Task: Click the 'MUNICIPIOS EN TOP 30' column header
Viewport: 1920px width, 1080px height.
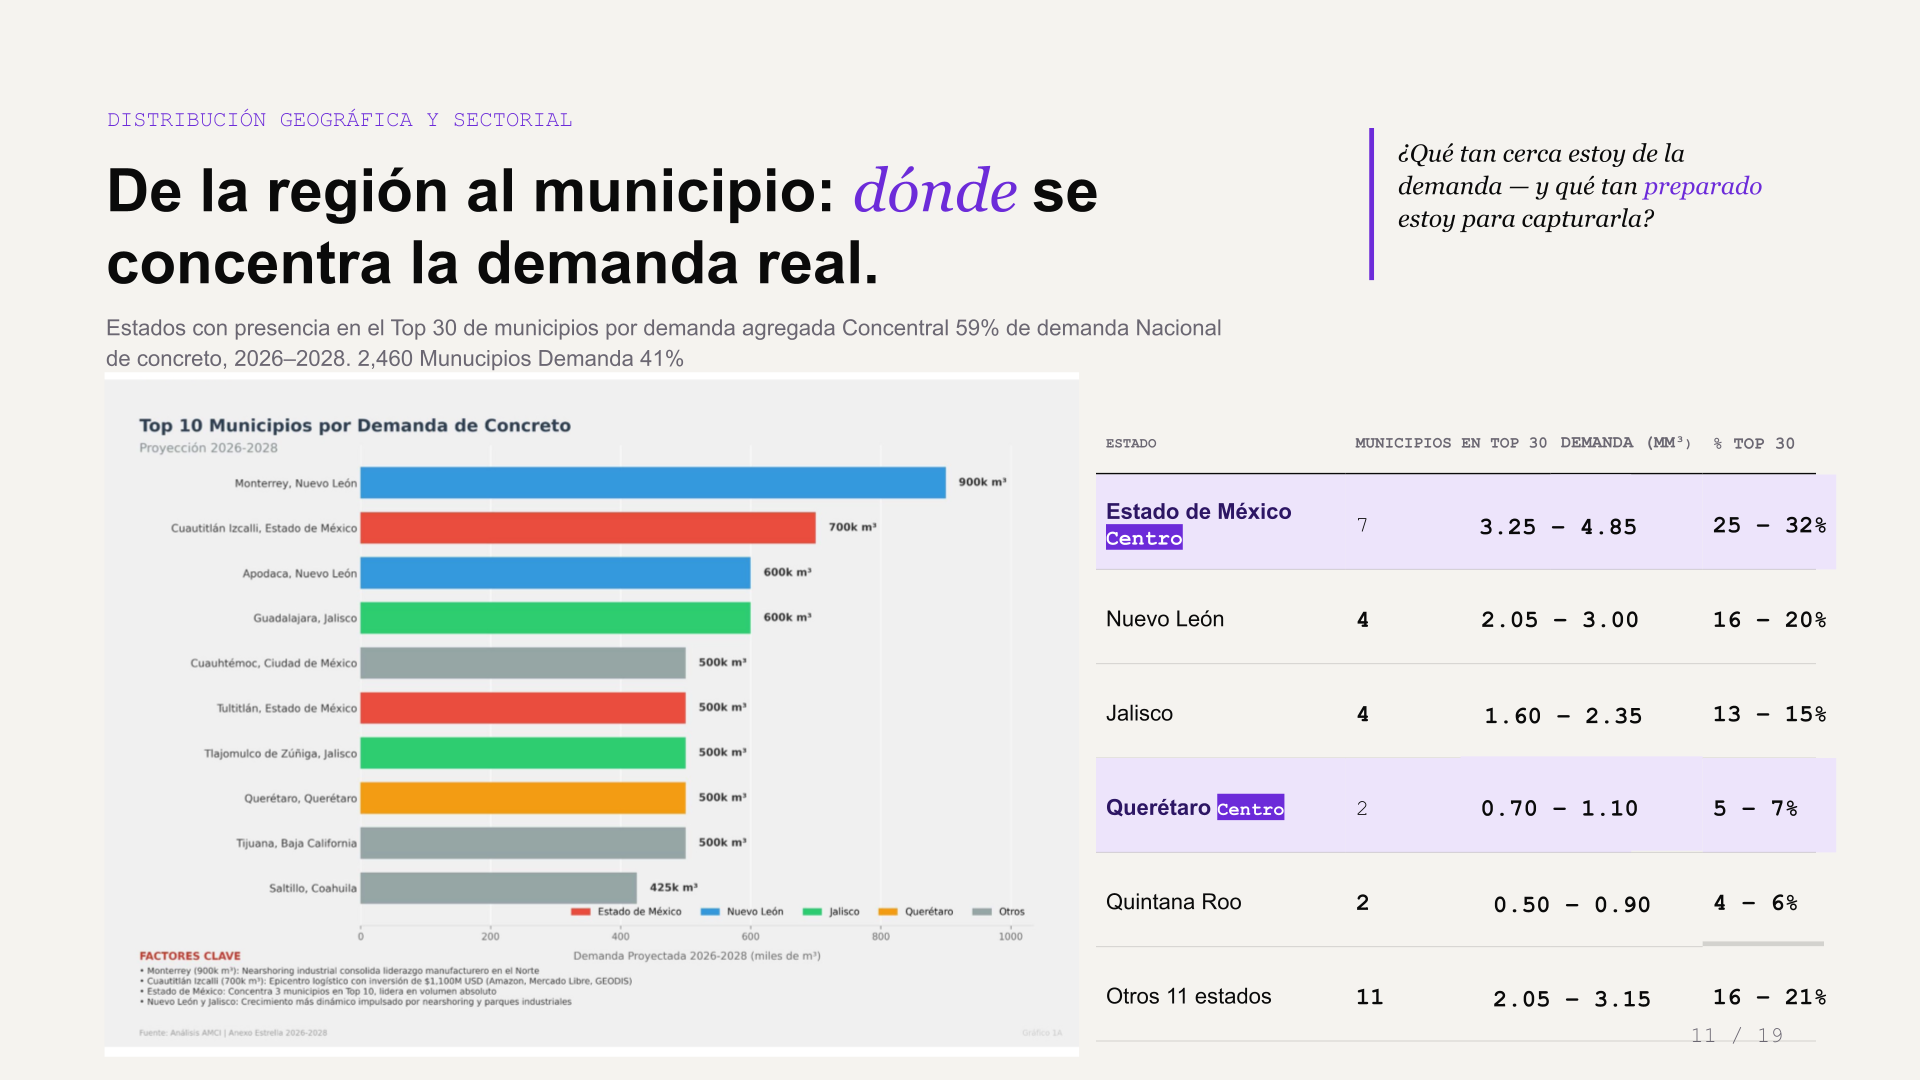Action: [1451, 443]
